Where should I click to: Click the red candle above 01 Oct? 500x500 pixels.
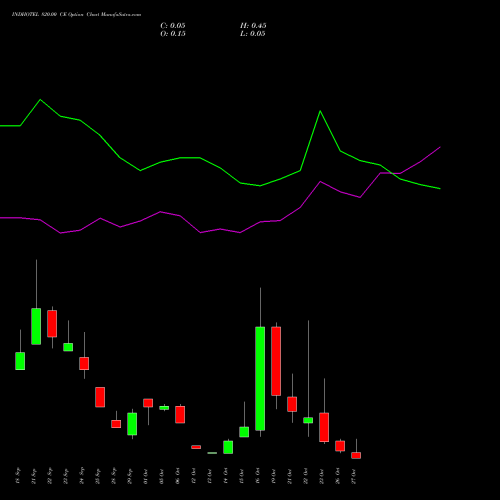(x=148, y=403)
